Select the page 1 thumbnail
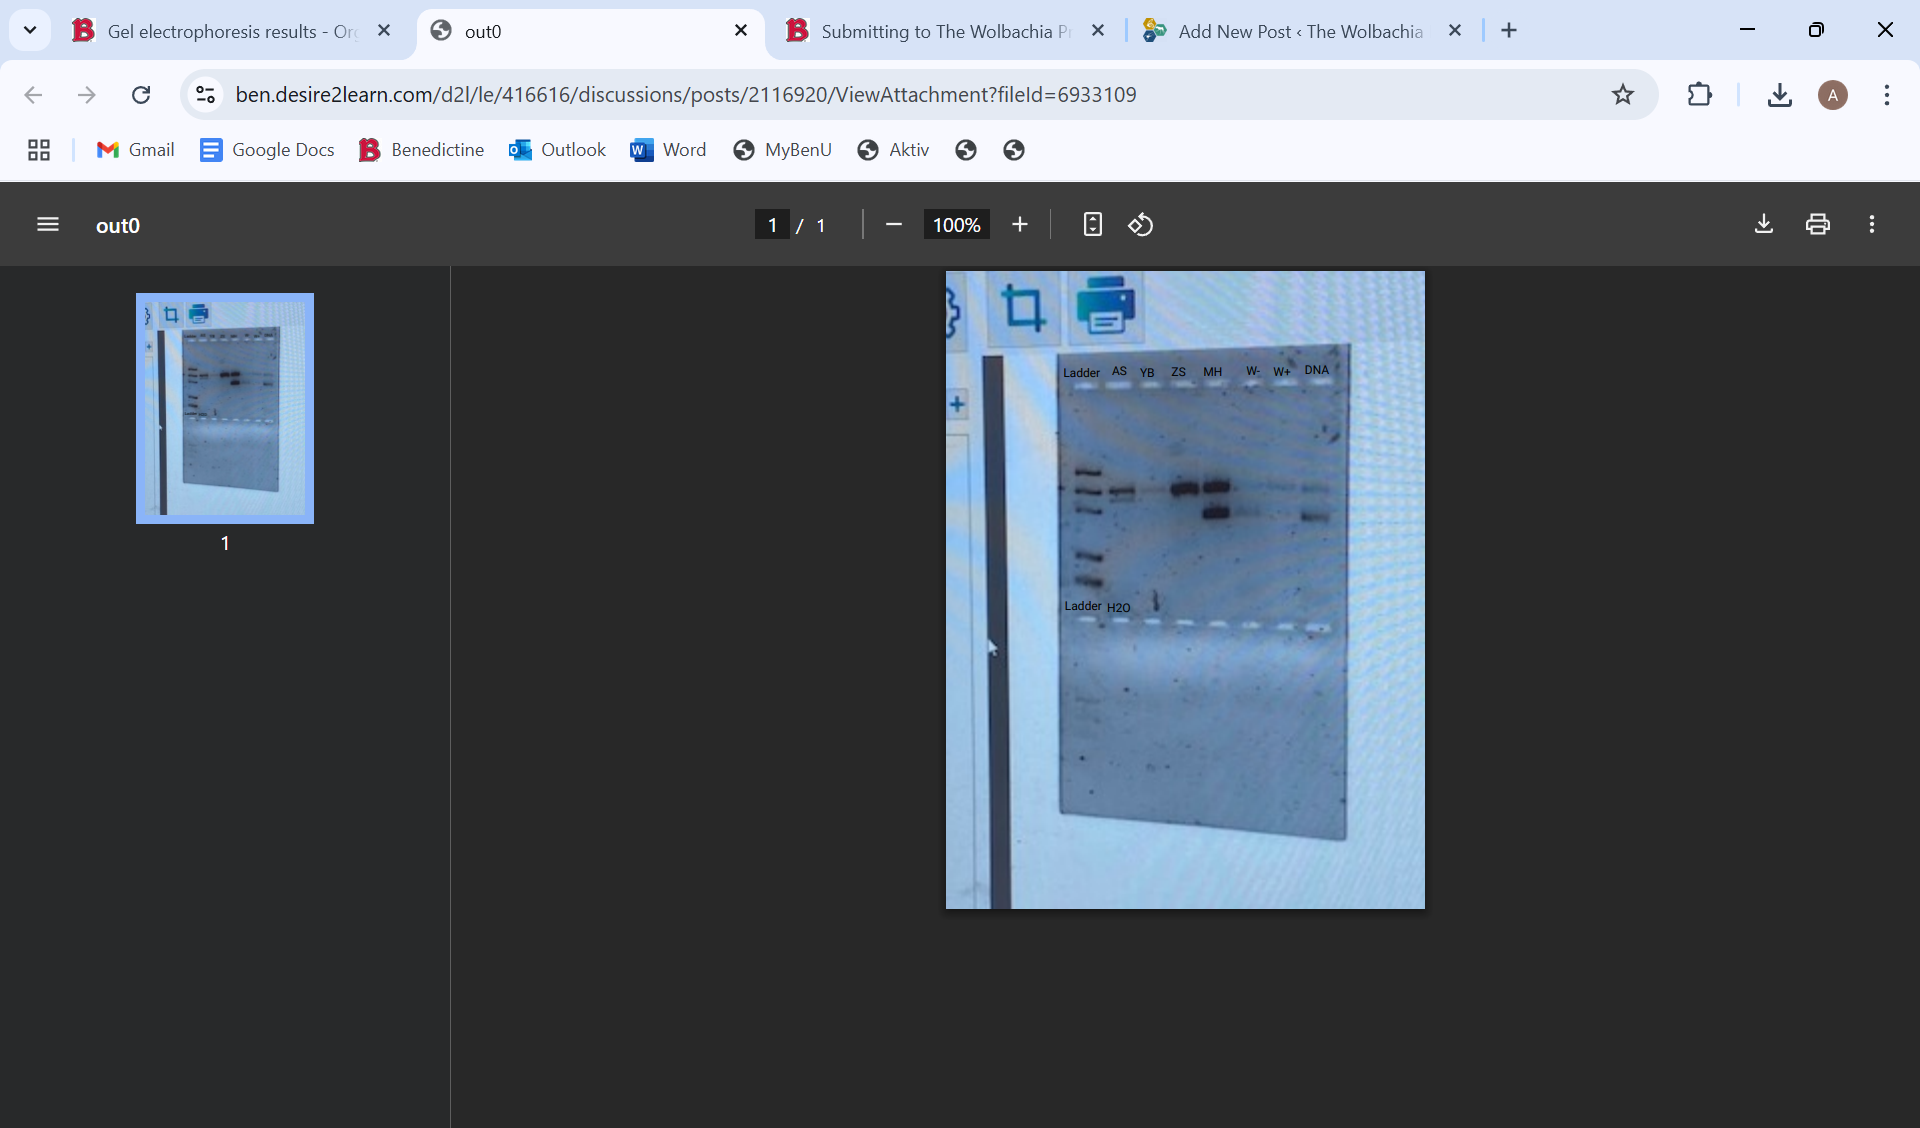Image resolution: width=1920 pixels, height=1128 pixels. point(225,408)
